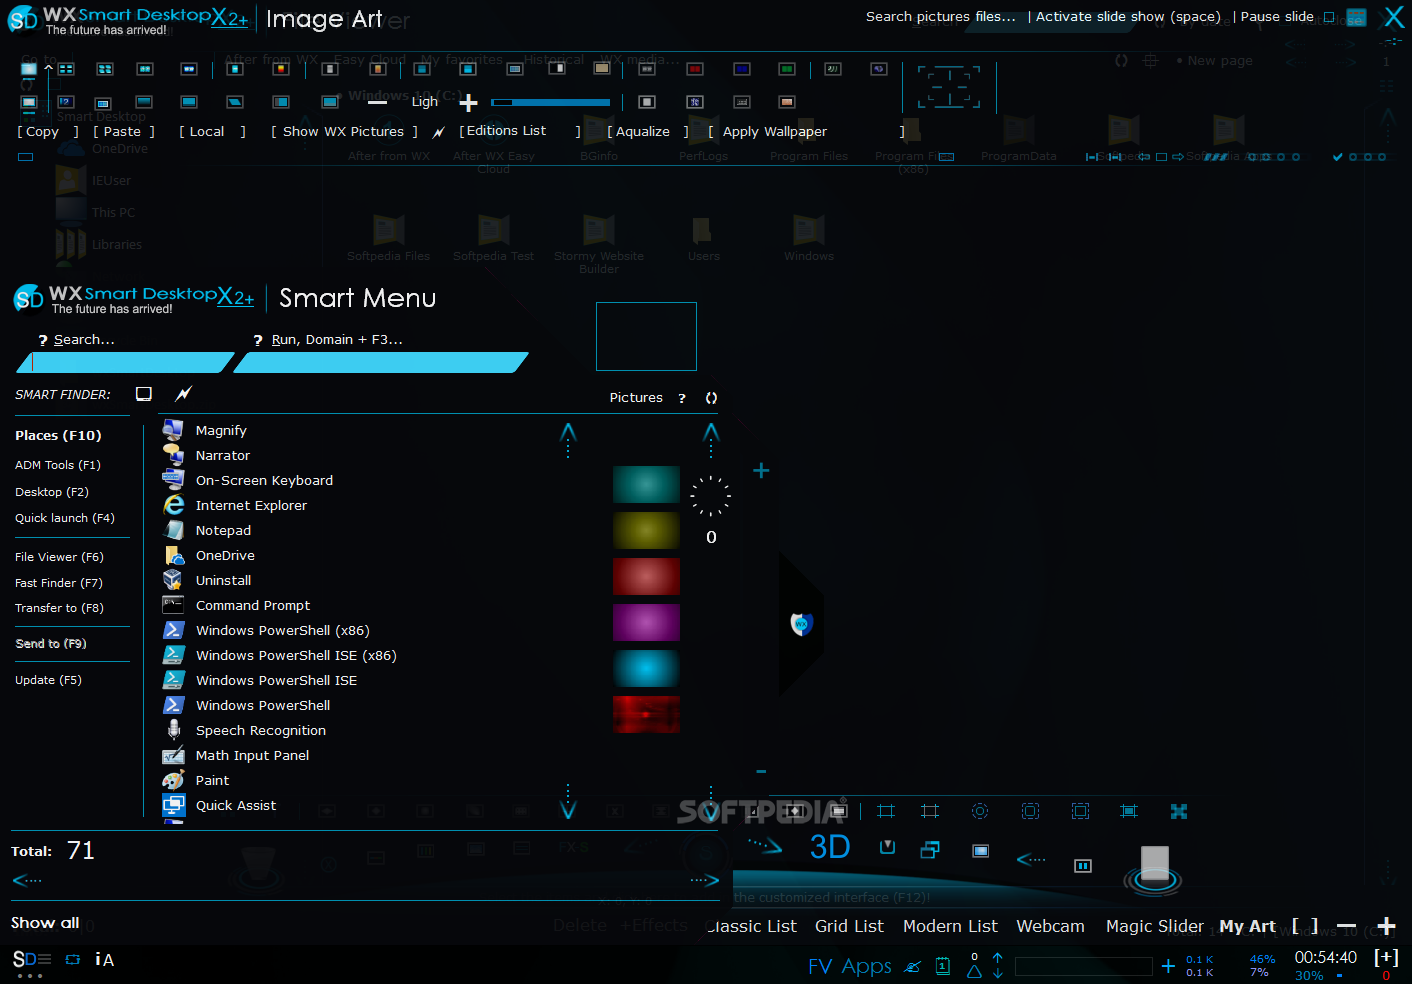Click the Run, Domain input bar
The image size is (1412, 984).
tap(381, 362)
